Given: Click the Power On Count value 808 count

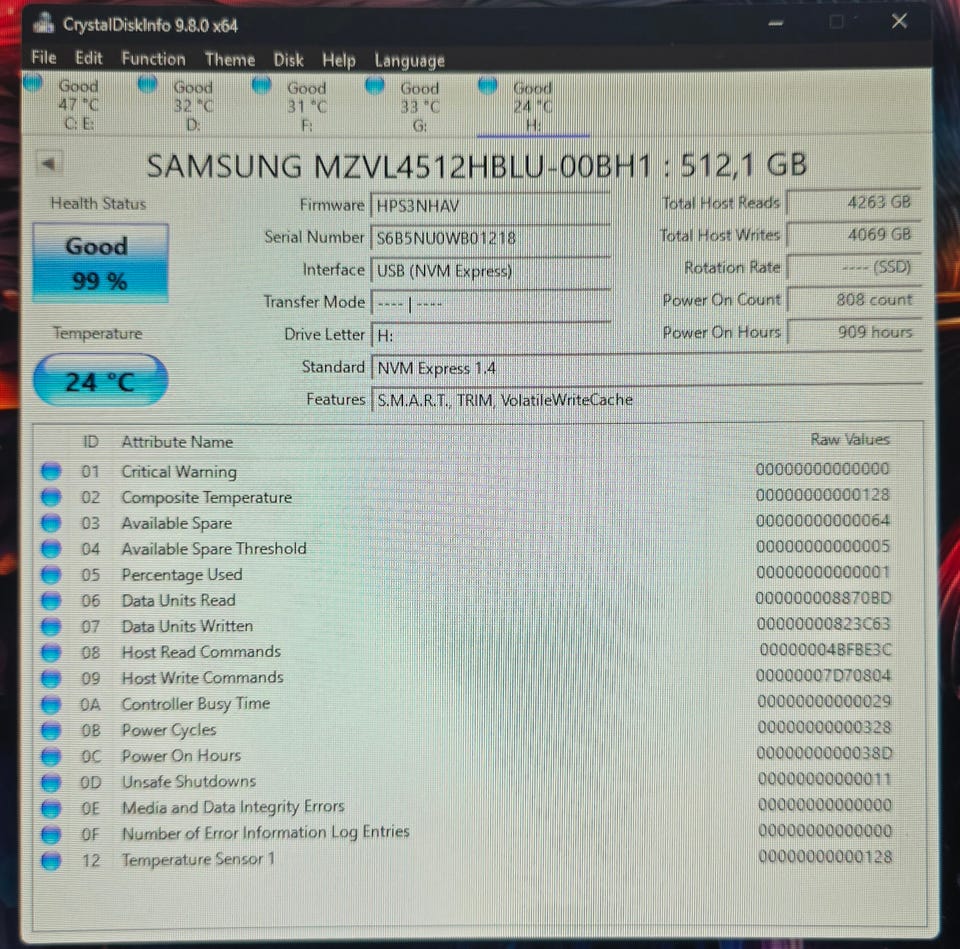Looking at the screenshot, I should click(x=854, y=300).
